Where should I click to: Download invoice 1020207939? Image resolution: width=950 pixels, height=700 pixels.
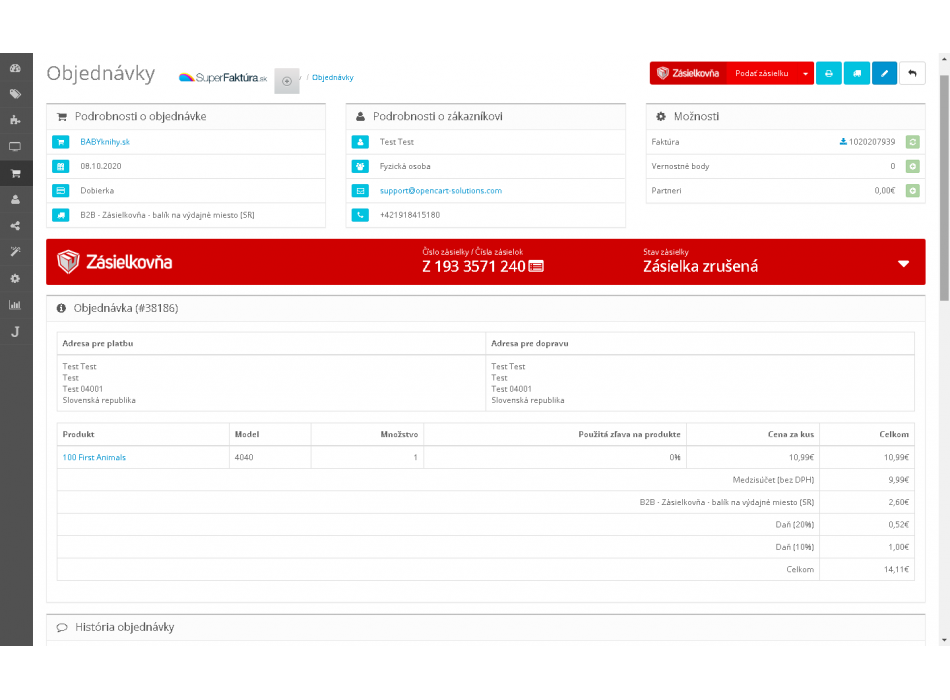[x=867, y=142]
